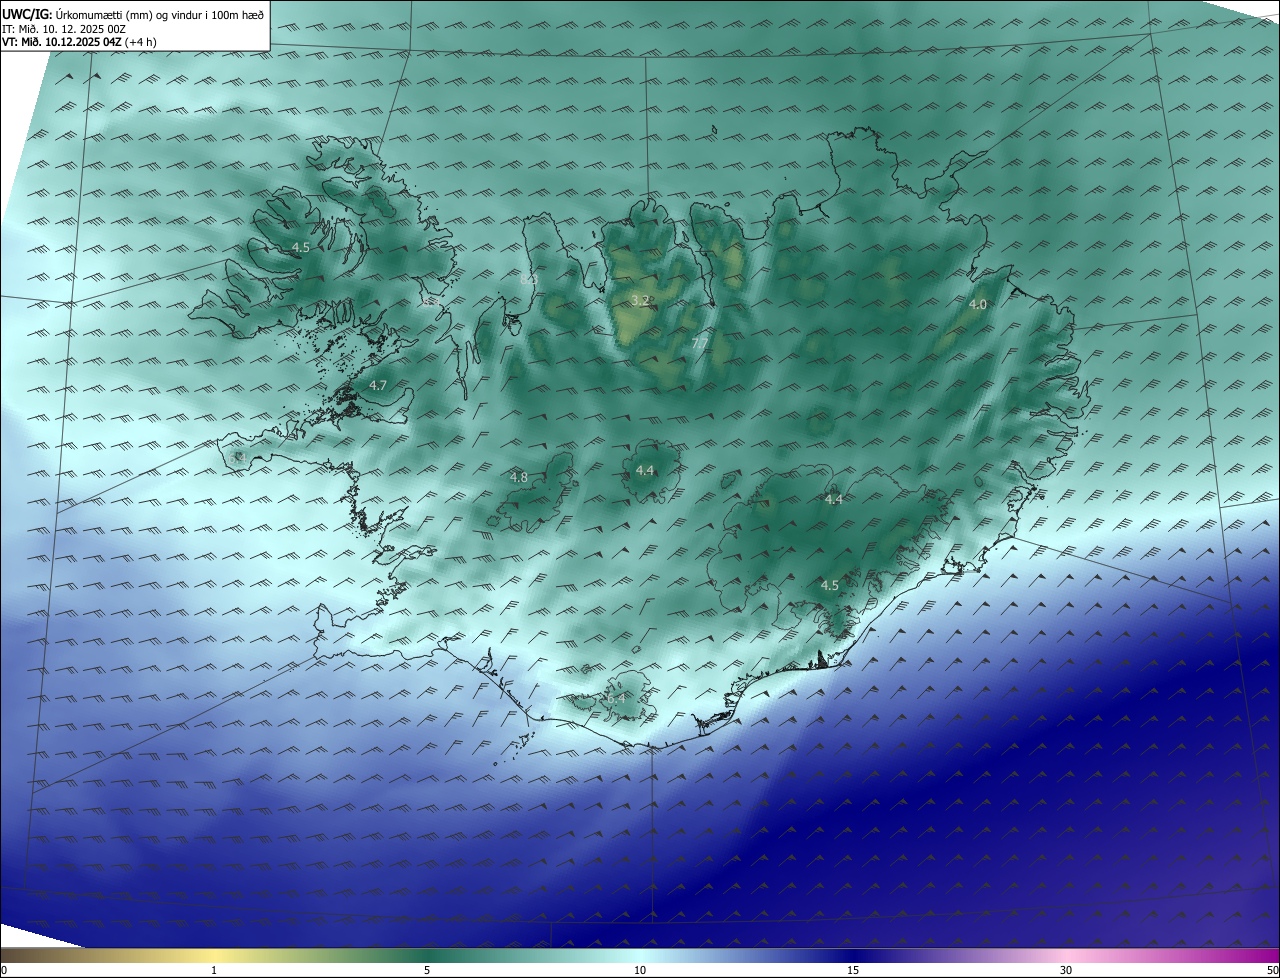Click the 4.0 value in east Iceland
The width and height of the screenshot is (1280, 978).
coord(978,304)
